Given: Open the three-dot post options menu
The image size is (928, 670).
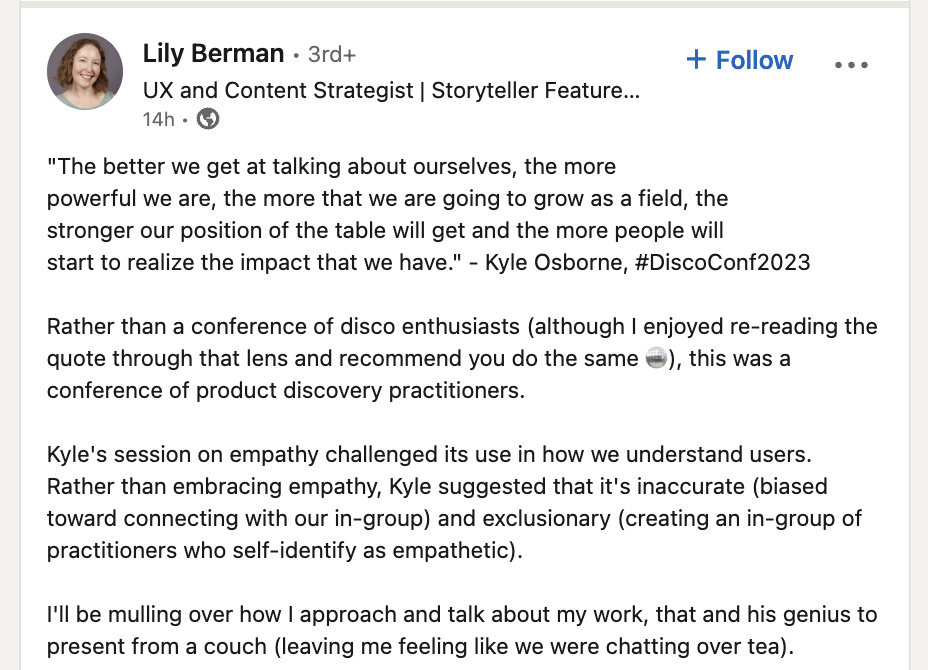Looking at the screenshot, I should coord(851,64).
